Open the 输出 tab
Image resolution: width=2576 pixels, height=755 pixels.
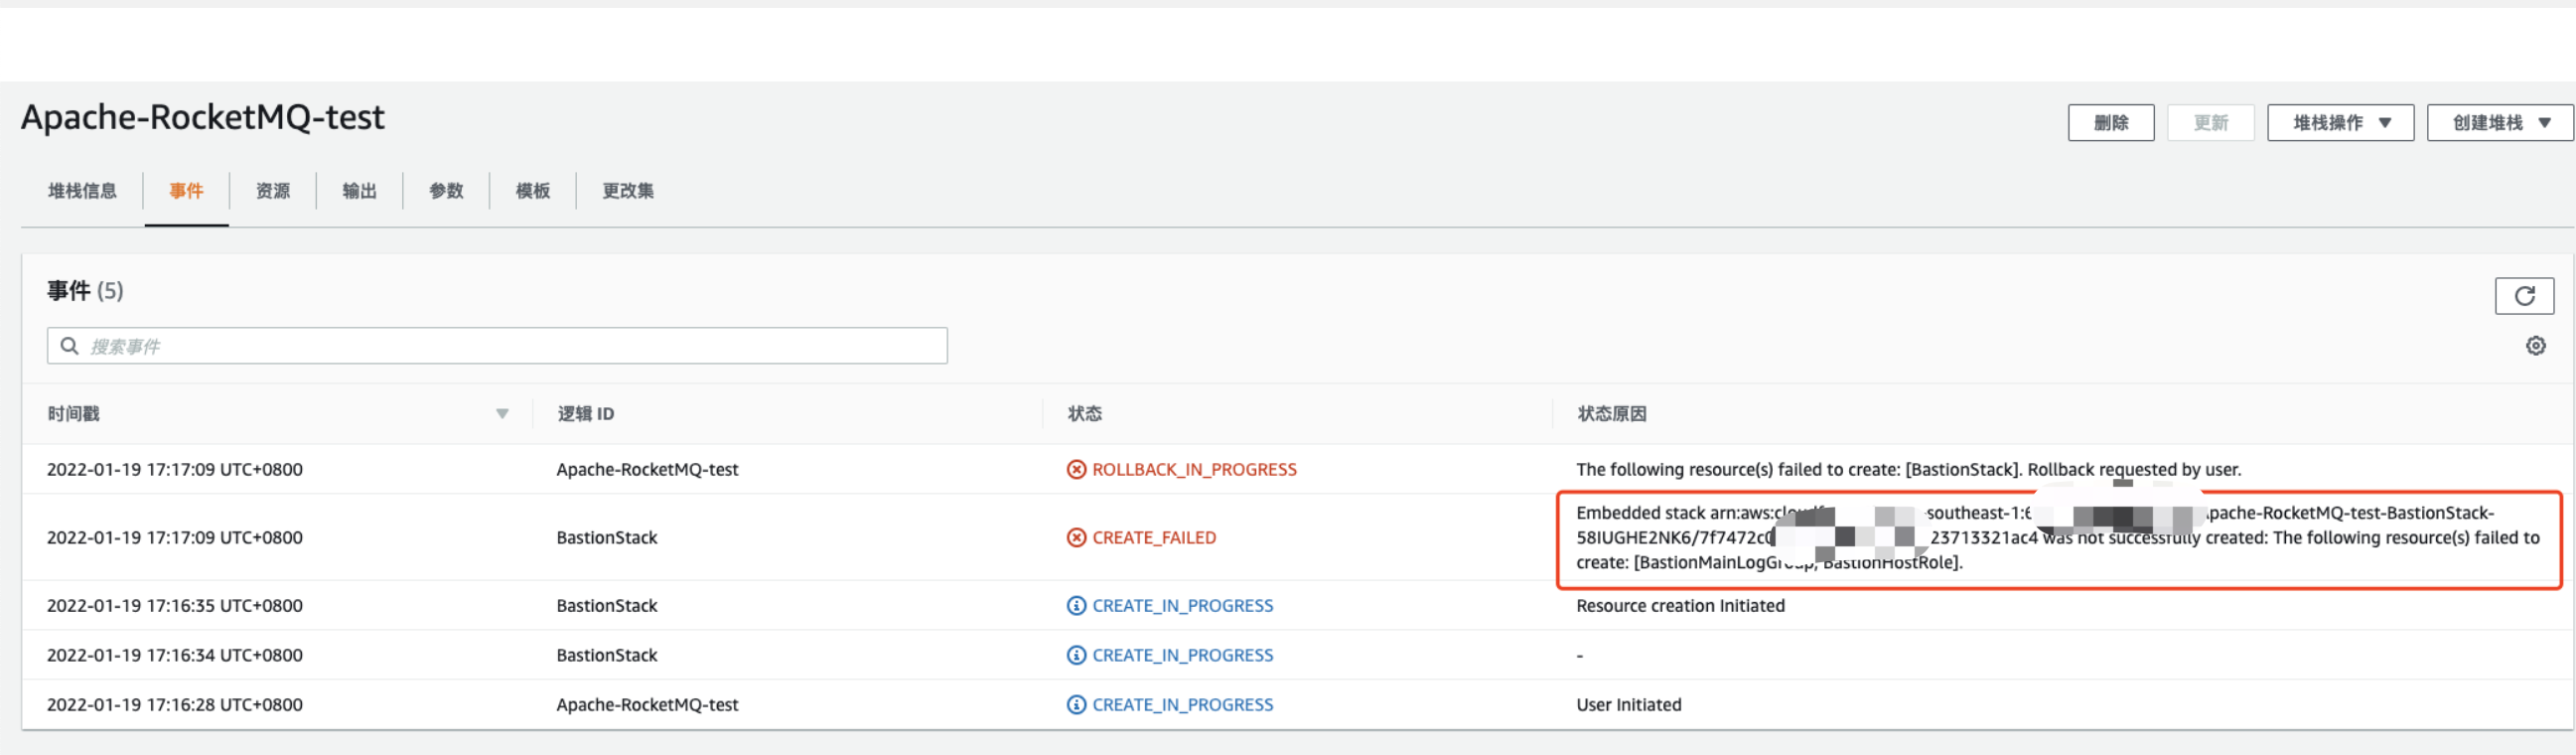tap(359, 191)
